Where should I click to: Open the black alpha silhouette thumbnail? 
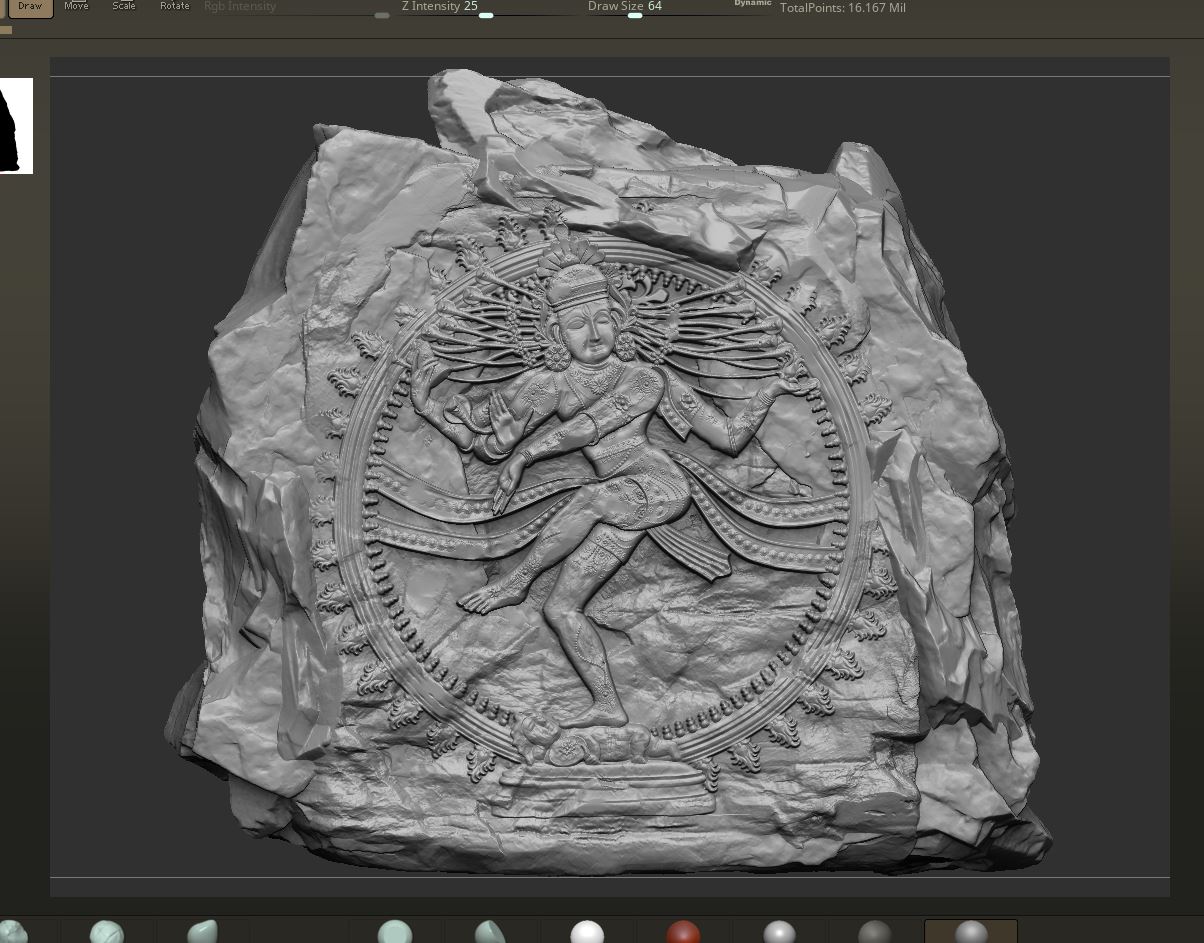[16, 126]
